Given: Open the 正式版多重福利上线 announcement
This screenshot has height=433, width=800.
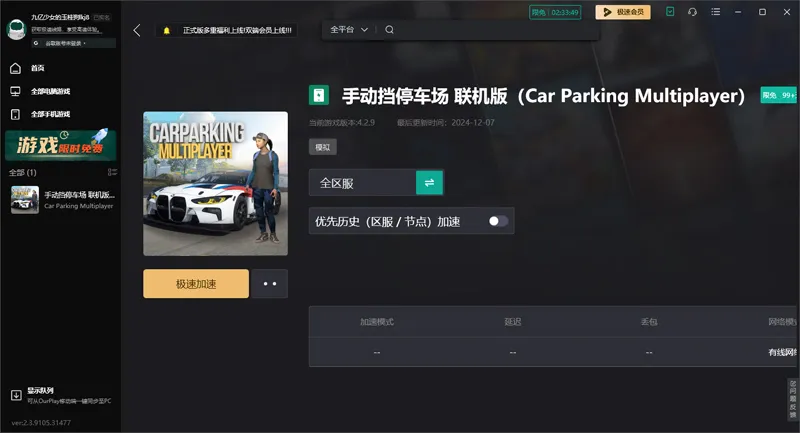Looking at the screenshot, I should coord(237,31).
